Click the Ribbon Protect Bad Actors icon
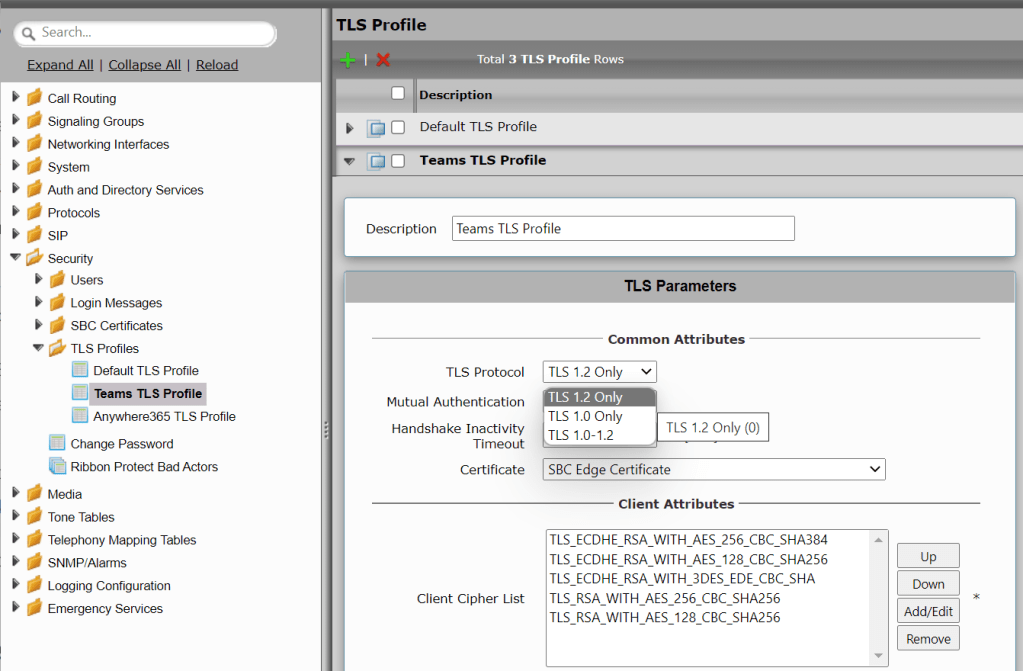The width and height of the screenshot is (1023, 671). pyautogui.click(x=58, y=467)
